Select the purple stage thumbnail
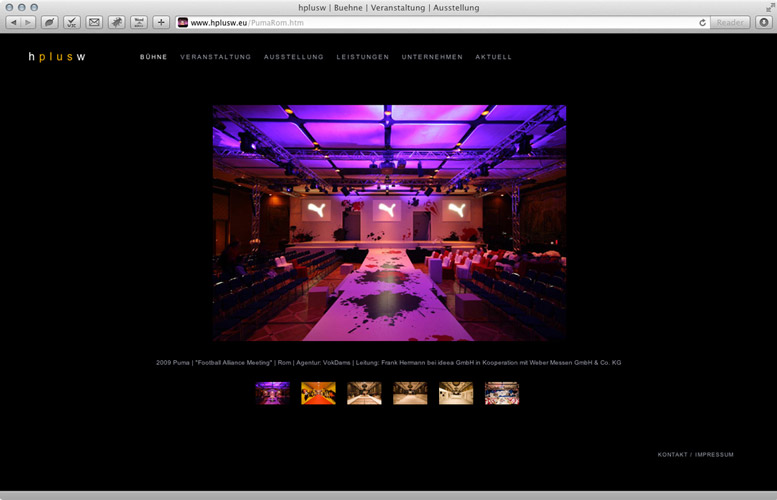Viewport: 777px width, 500px height. [272, 393]
